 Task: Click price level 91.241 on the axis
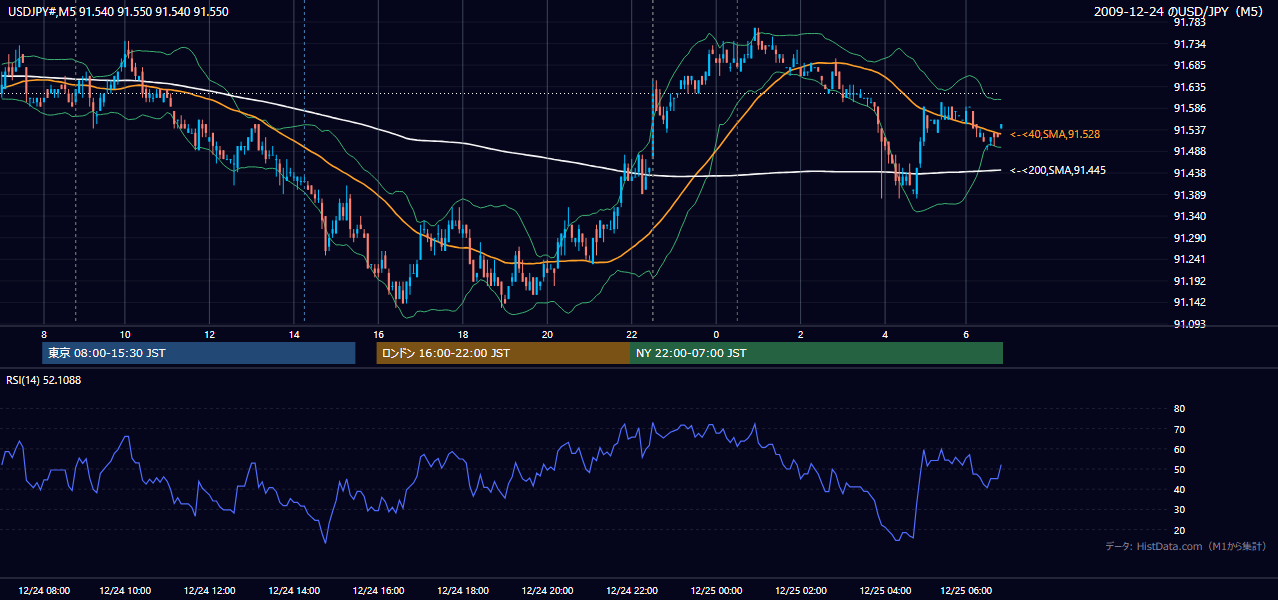[1189, 259]
